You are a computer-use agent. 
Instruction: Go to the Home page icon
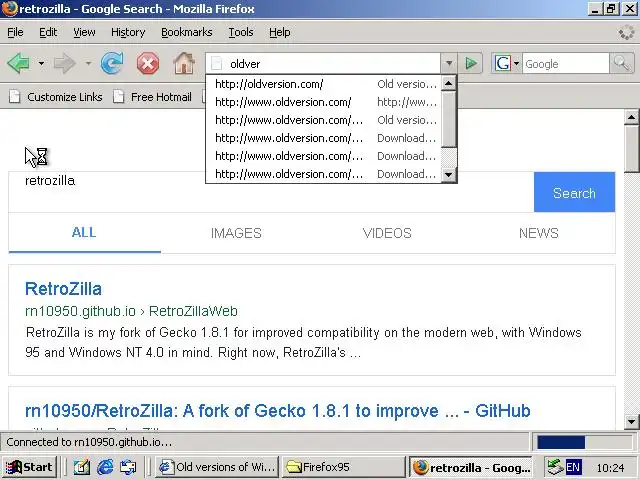point(184,63)
